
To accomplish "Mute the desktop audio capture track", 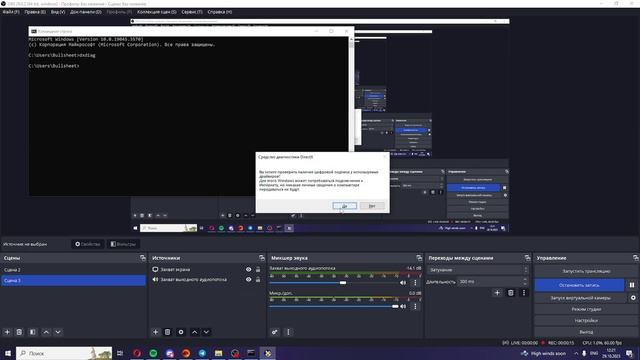I will tap(403, 282).
